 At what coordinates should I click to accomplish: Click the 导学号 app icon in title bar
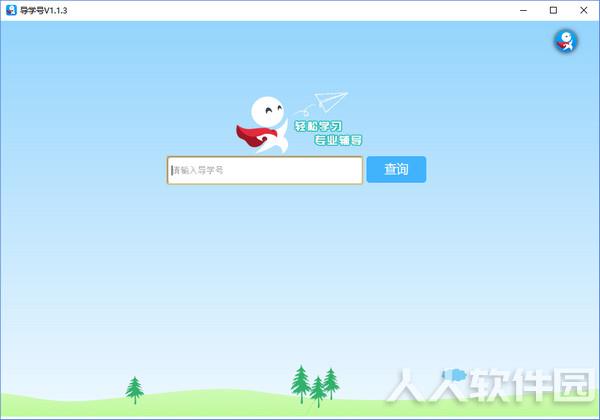click(x=11, y=10)
